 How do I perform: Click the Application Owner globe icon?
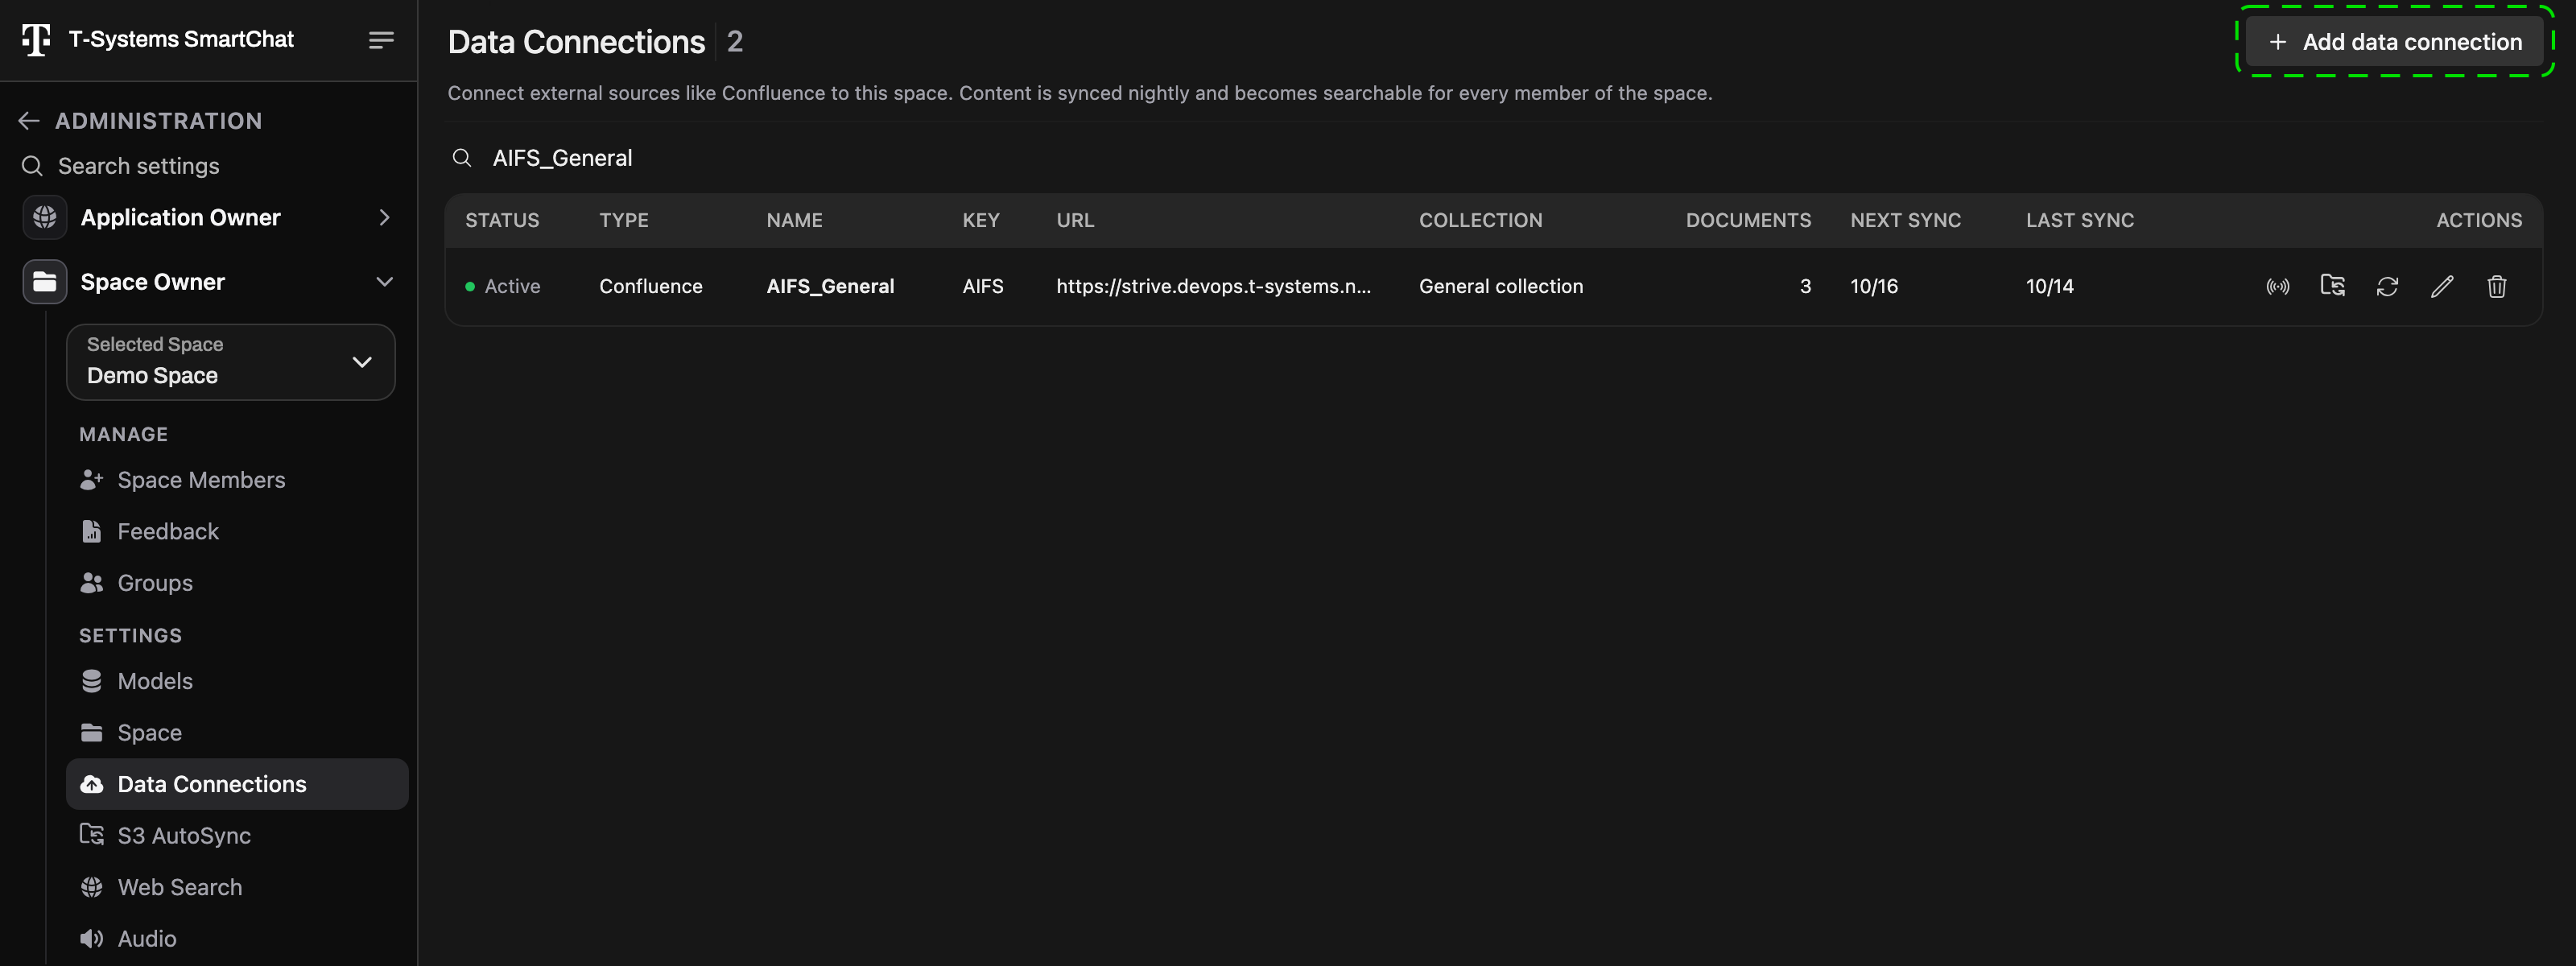(45, 218)
